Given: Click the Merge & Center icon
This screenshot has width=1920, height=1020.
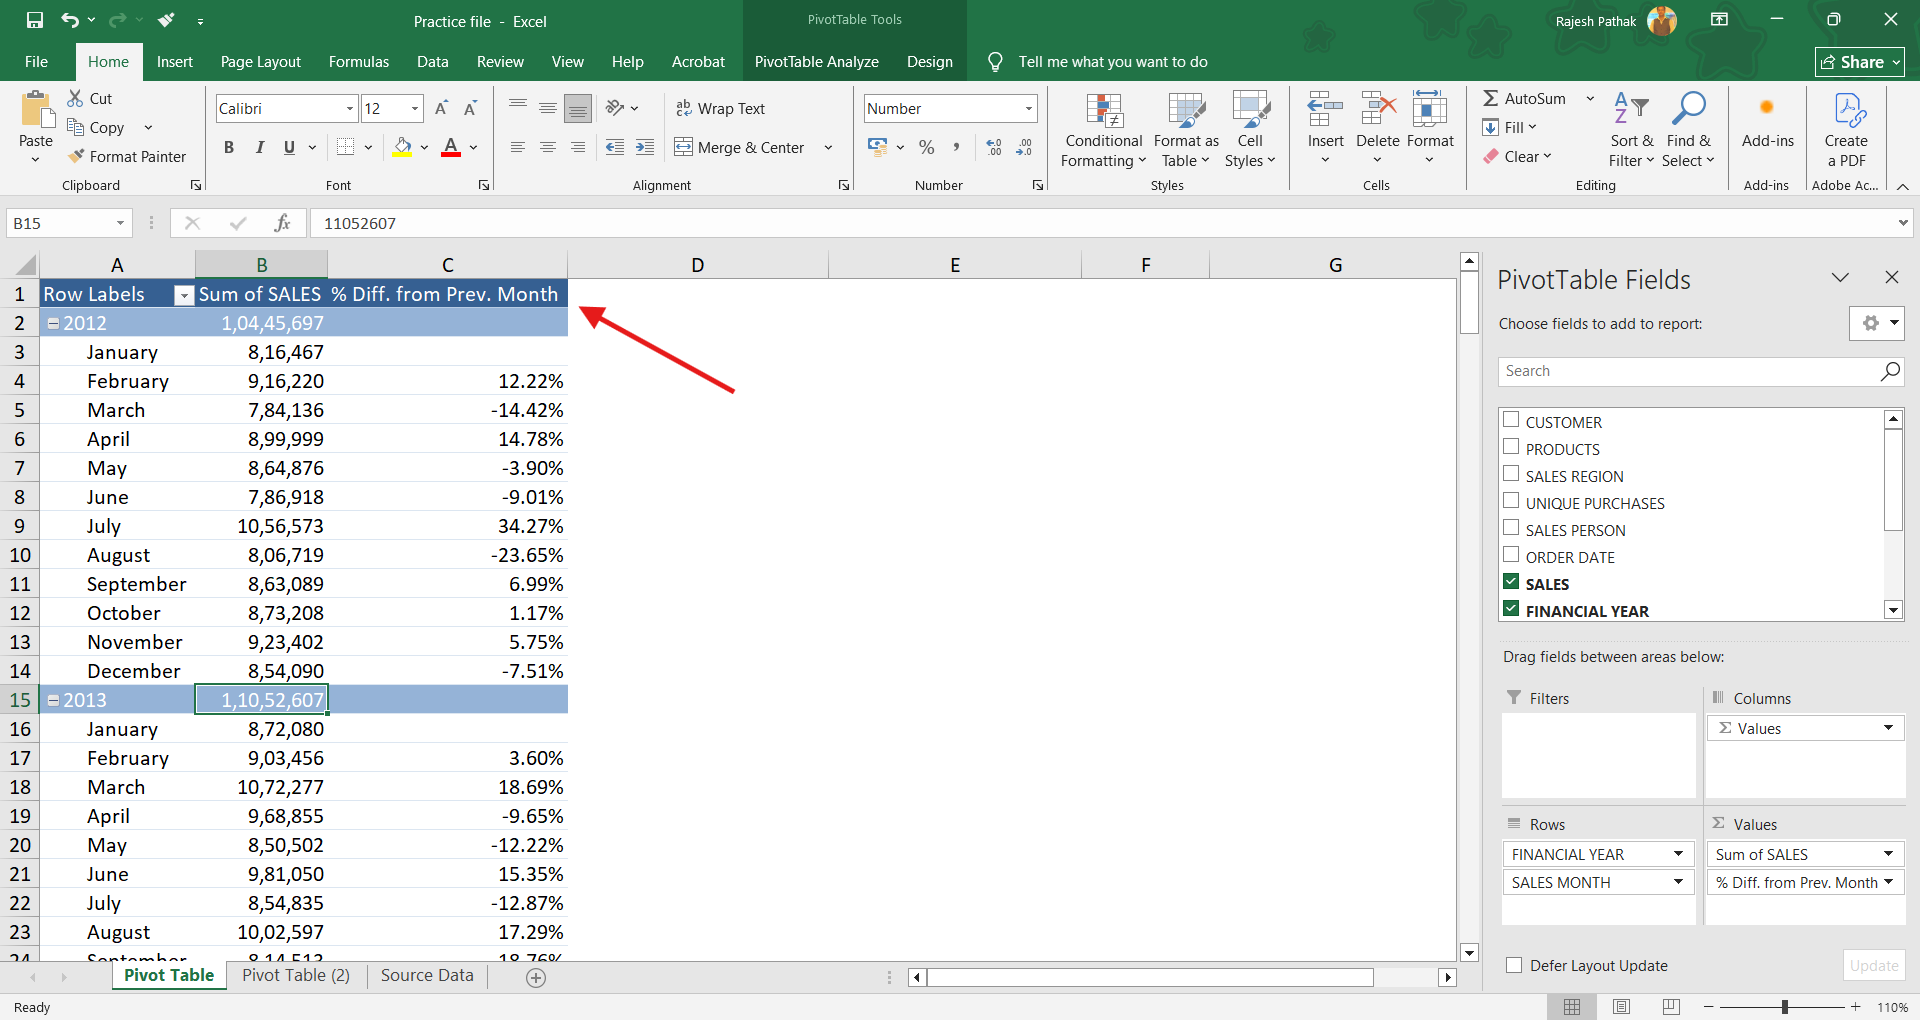Looking at the screenshot, I should tap(684, 148).
